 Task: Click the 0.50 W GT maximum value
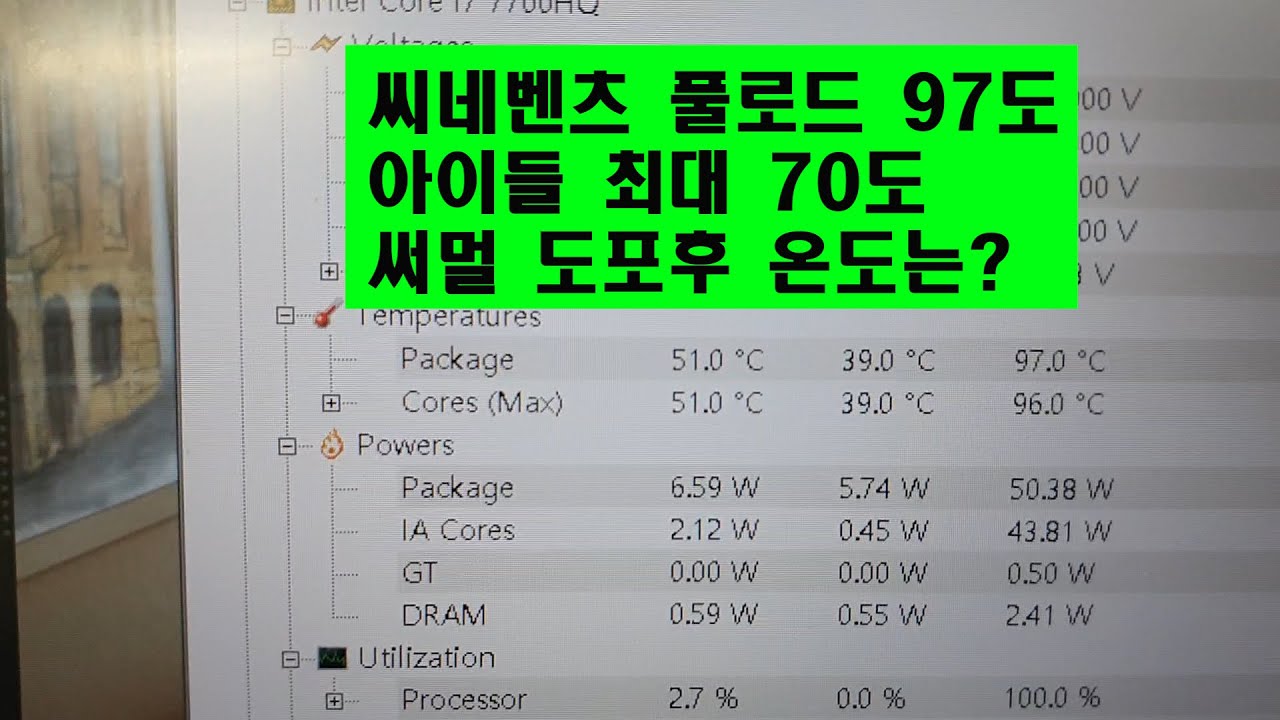pyautogui.click(x=1051, y=574)
